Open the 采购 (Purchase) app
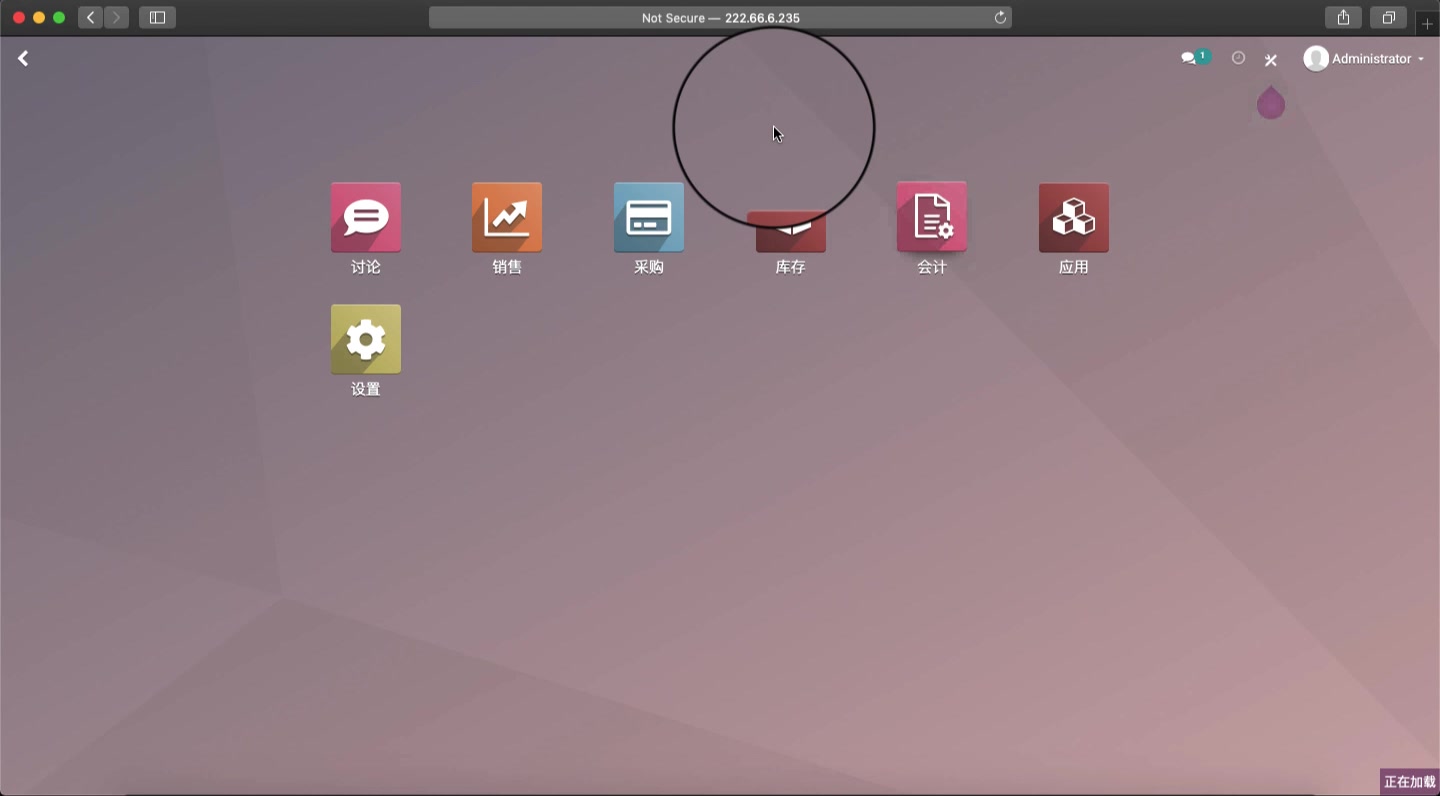Screen dimensions: 1440x796 click(x=649, y=218)
